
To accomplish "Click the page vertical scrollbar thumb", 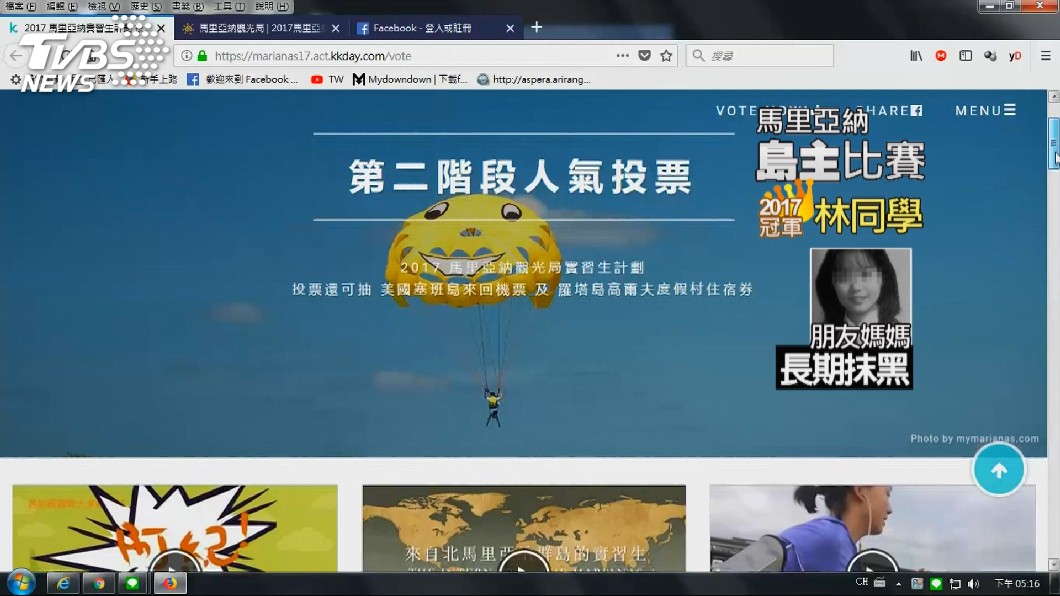I will (1053, 143).
